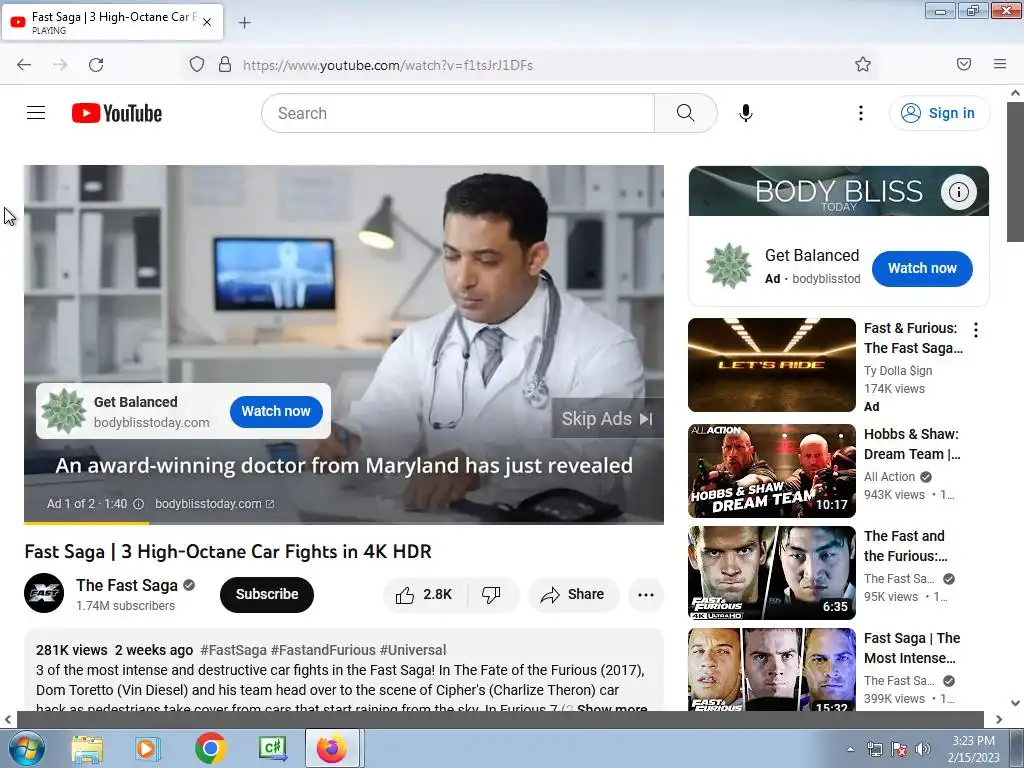This screenshot has height=768, width=1024.
Task: Open the #FastandFurious hashtag link
Action: tap(323, 650)
